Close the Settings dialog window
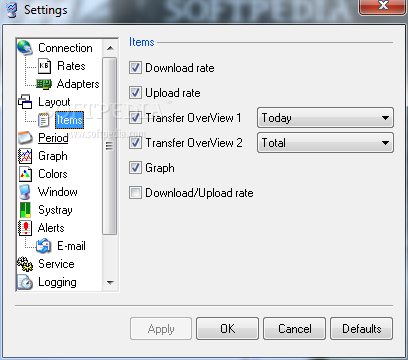The image size is (408, 360). [x=383, y=6]
